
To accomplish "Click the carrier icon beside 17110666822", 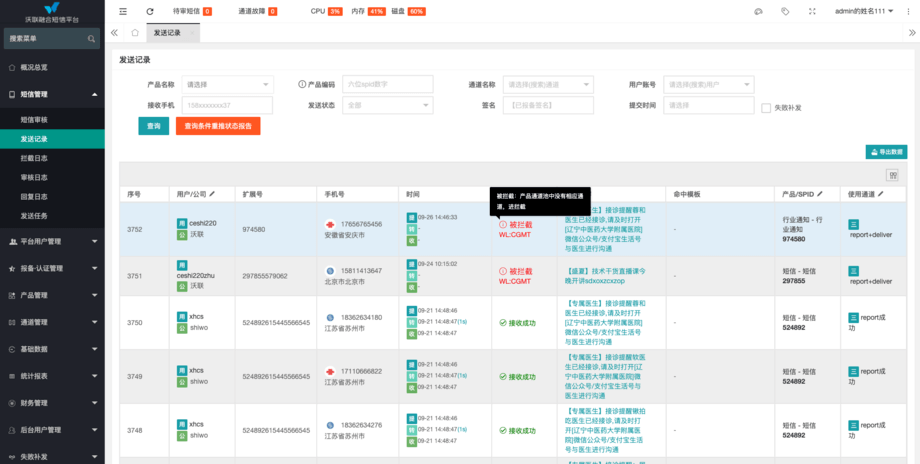I will pos(330,371).
